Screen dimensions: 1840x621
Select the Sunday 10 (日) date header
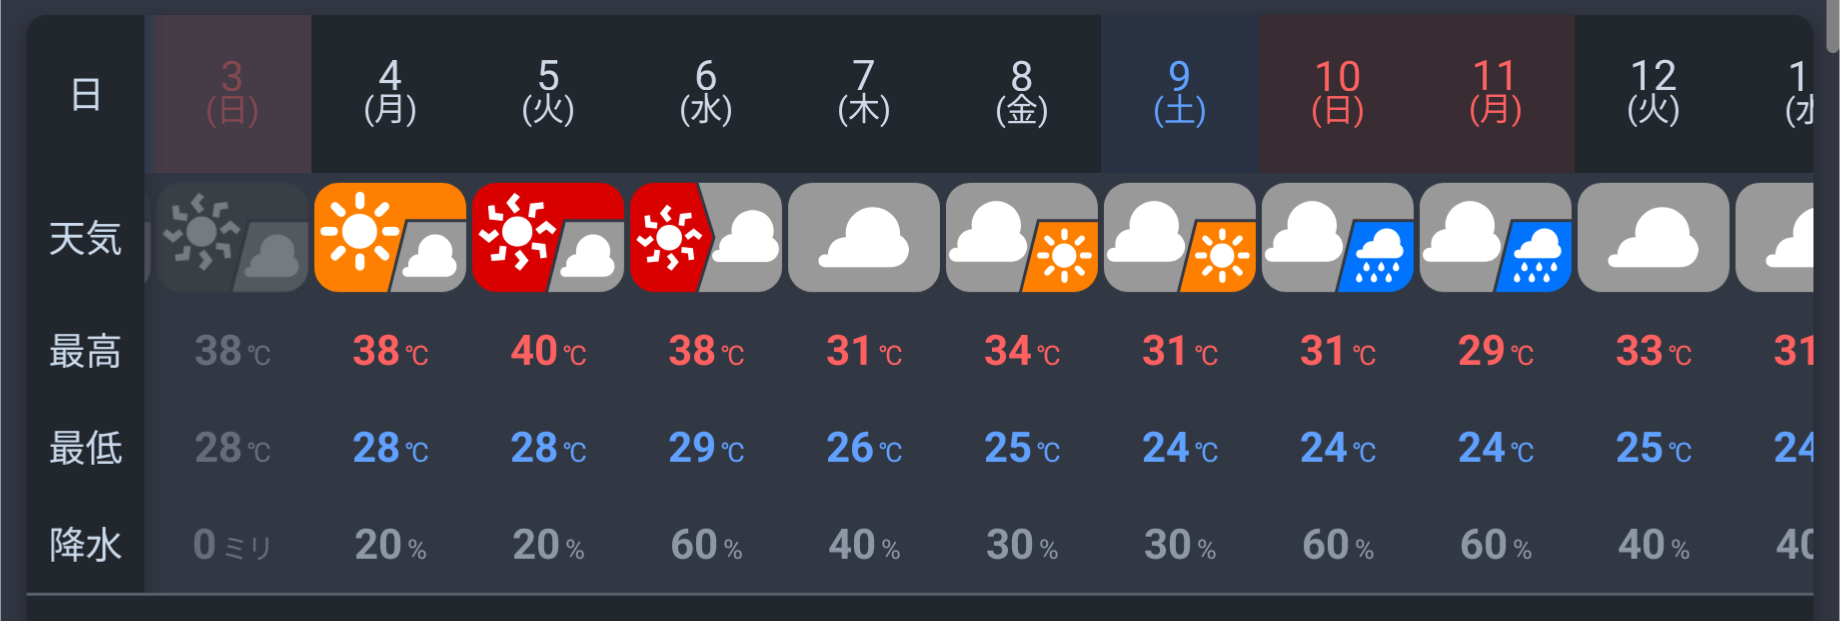(1338, 92)
